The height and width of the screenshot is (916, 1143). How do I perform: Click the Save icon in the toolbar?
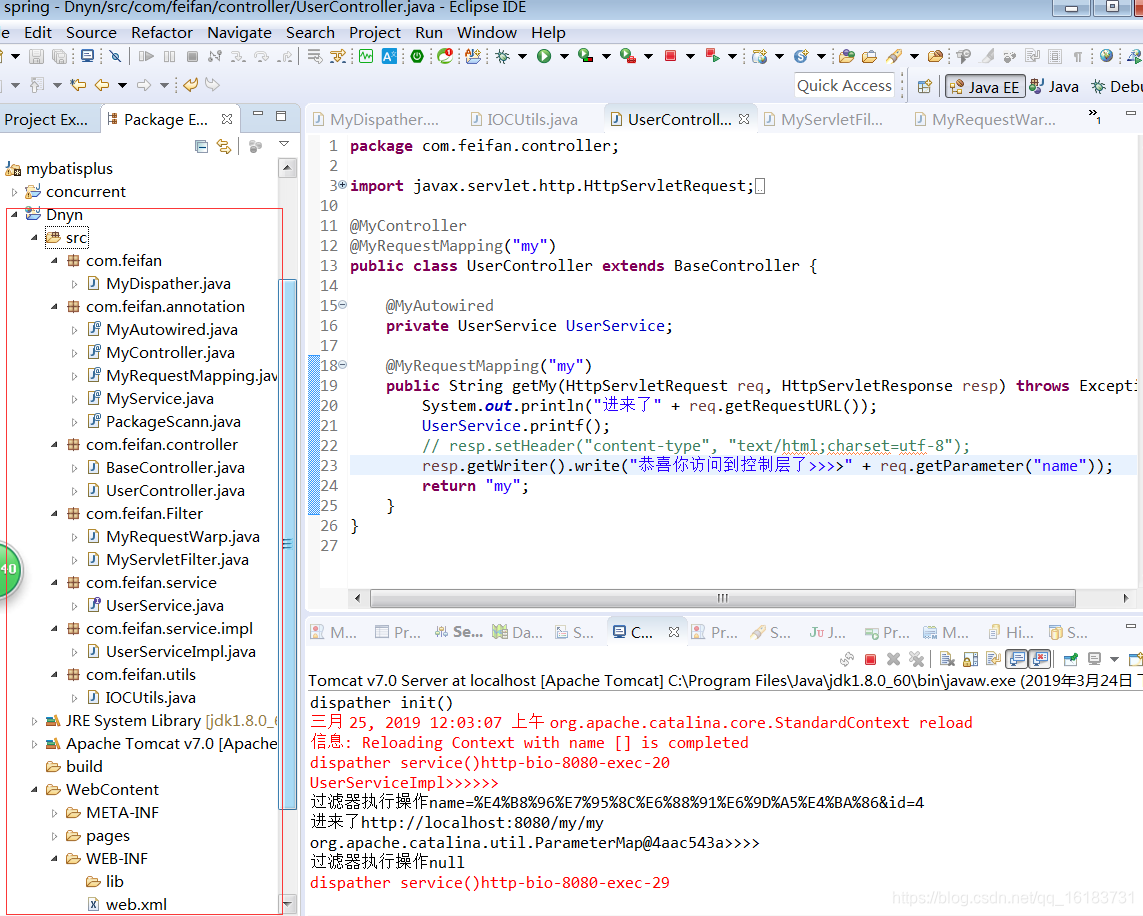tap(36, 56)
